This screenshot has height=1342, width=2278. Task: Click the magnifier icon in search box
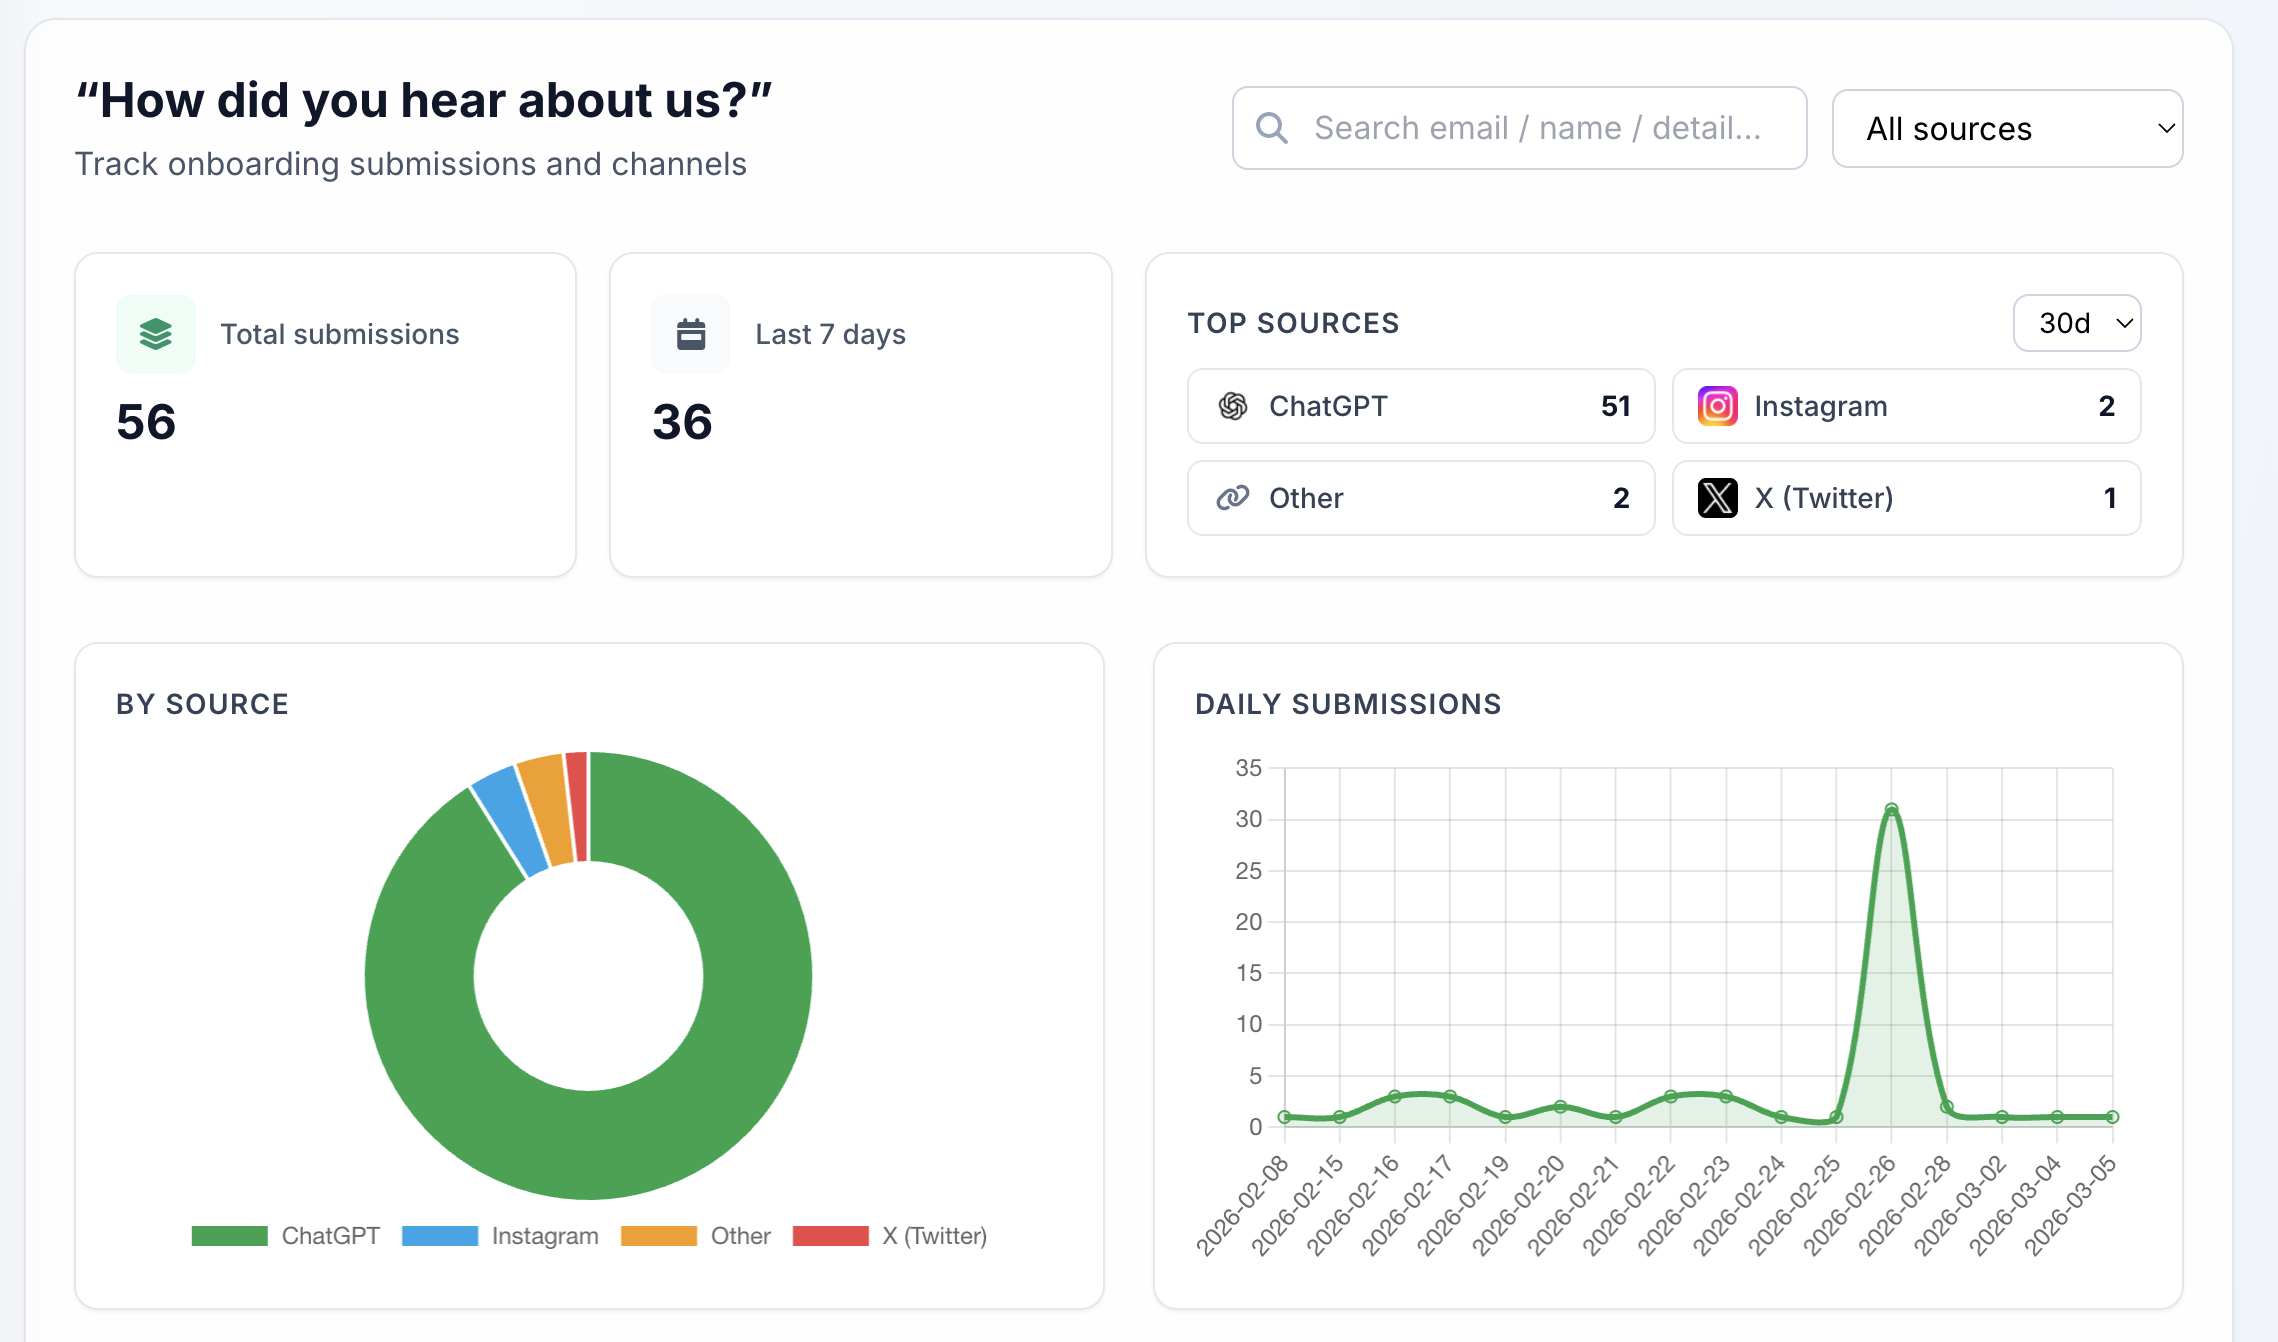pos(1271,128)
